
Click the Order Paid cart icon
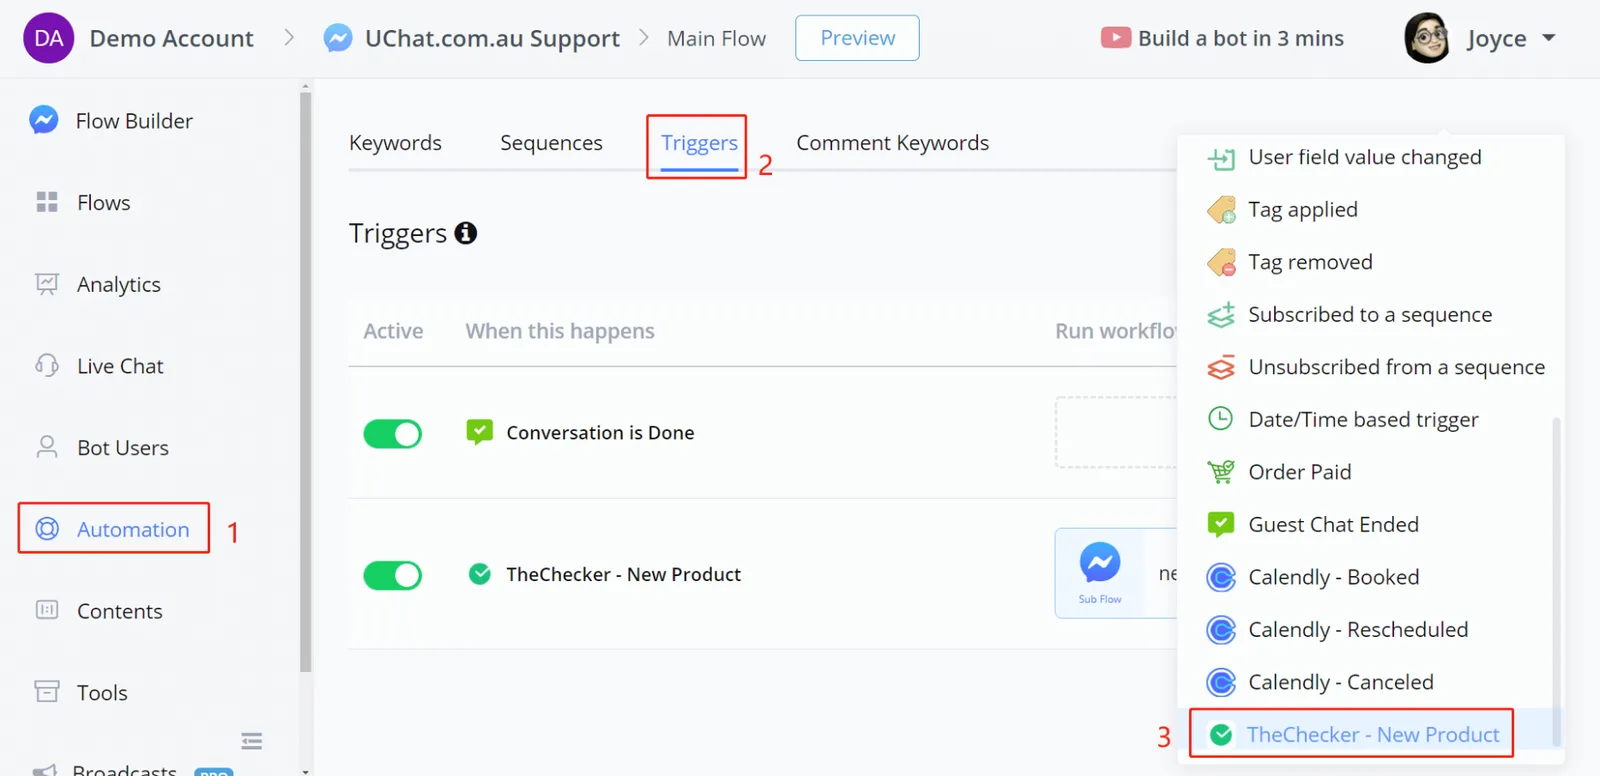[1221, 472]
